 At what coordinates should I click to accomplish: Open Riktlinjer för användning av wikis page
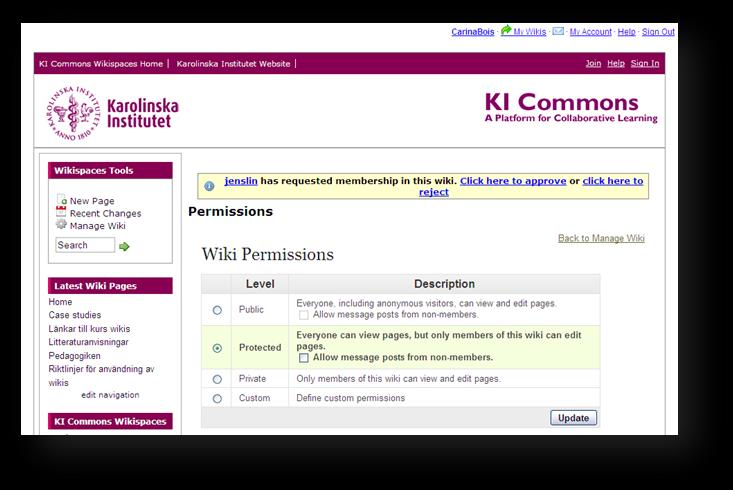pyautogui.click(x=101, y=376)
